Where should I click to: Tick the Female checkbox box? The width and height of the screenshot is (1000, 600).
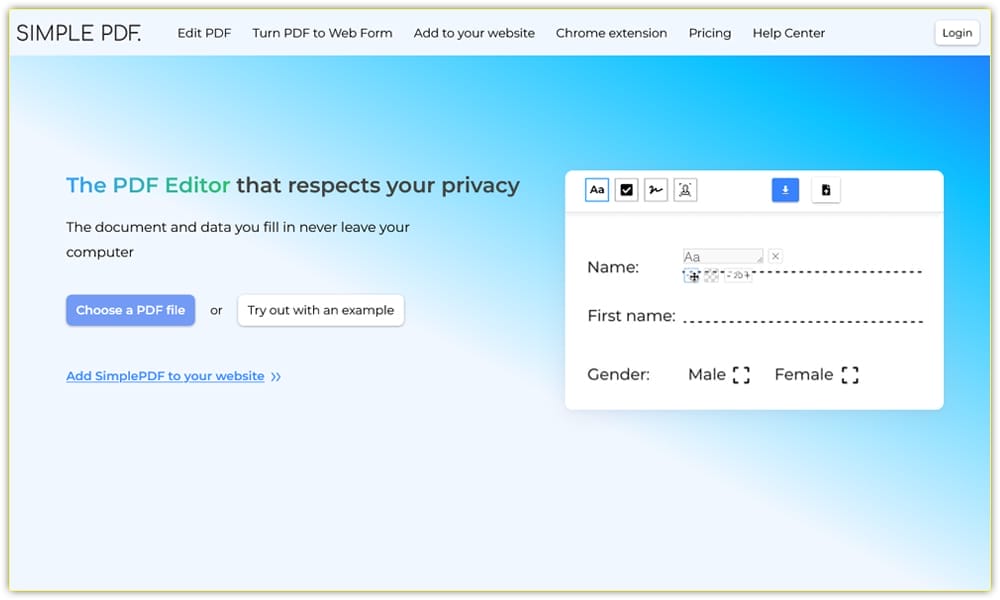click(x=849, y=375)
